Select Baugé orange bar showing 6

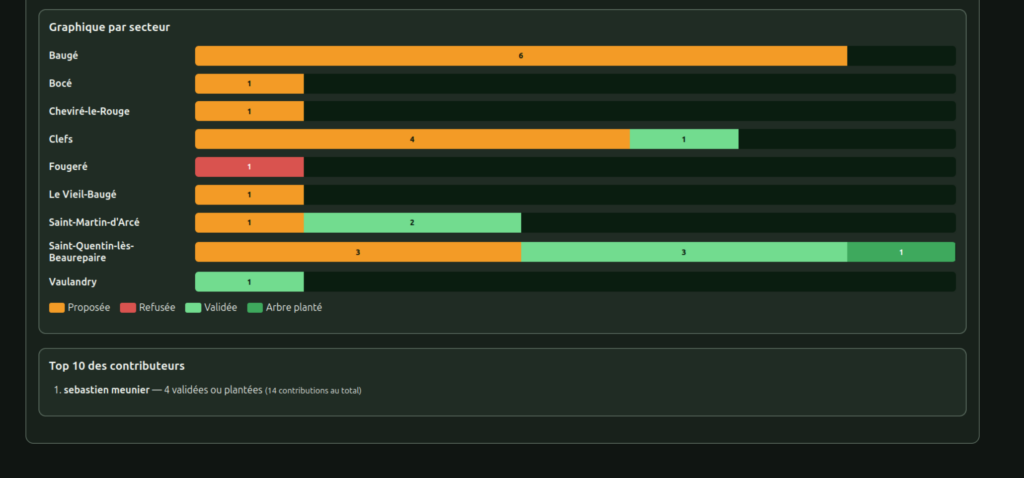coord(521,56)
